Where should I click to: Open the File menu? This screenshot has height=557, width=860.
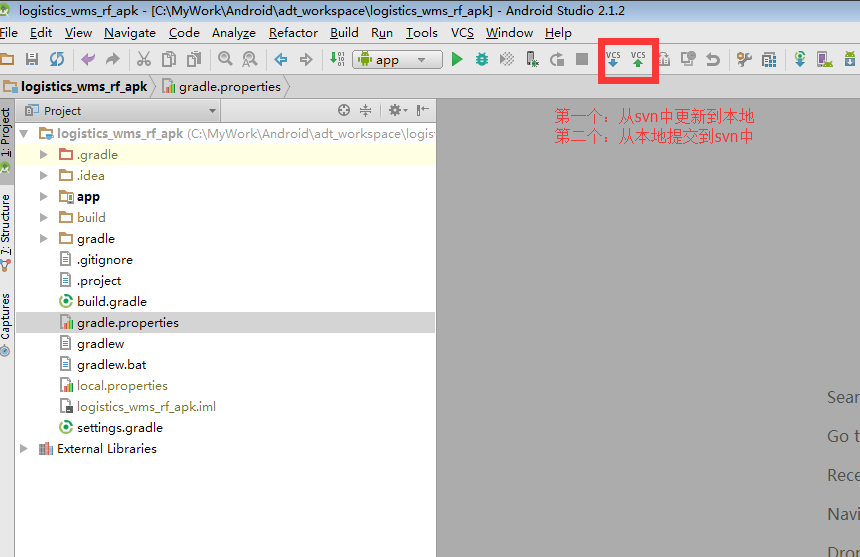[8, 33]
